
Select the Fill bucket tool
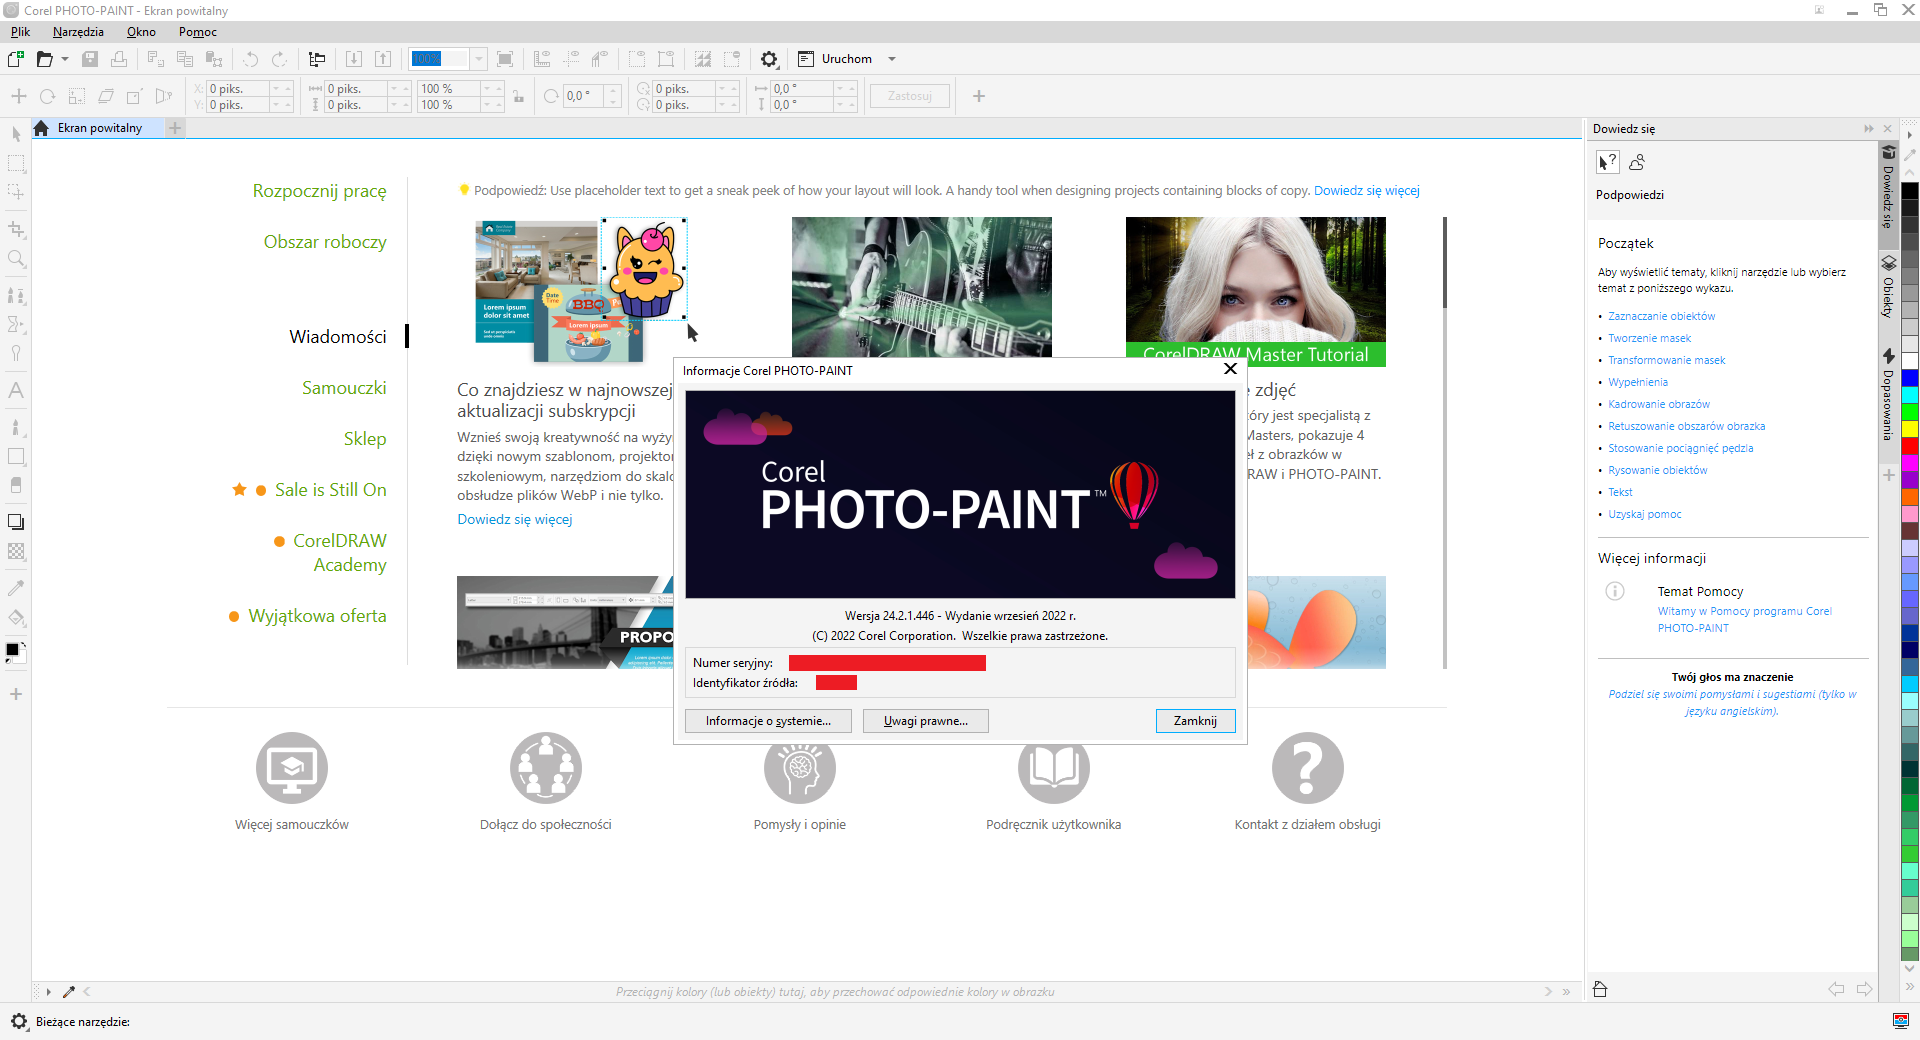point(16,617)
